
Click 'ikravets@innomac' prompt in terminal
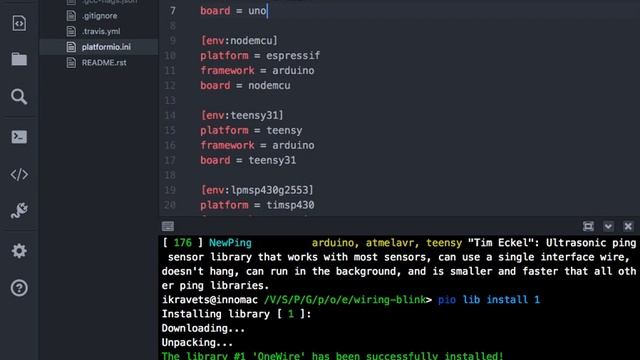pyautogui.click(x=210, y=300)
